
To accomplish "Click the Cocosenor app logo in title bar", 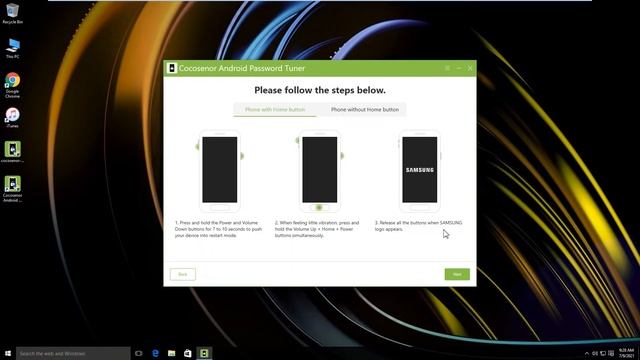I will pyautogui.click(x=172, y=68).
